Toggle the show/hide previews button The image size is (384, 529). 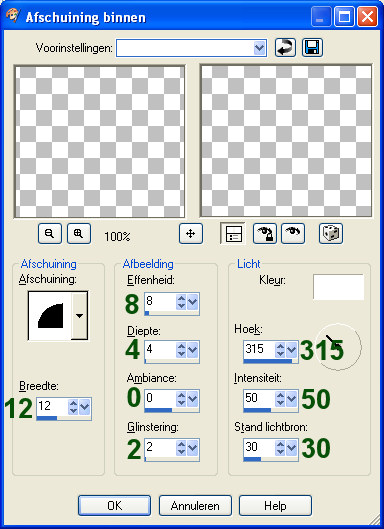click(x=233, y=233)
